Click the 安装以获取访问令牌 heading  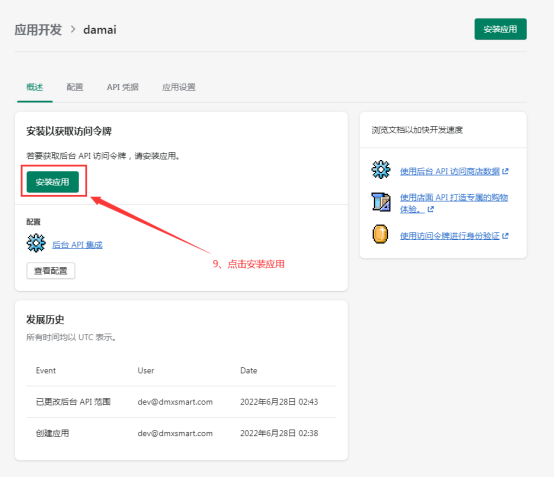point(69,131)
